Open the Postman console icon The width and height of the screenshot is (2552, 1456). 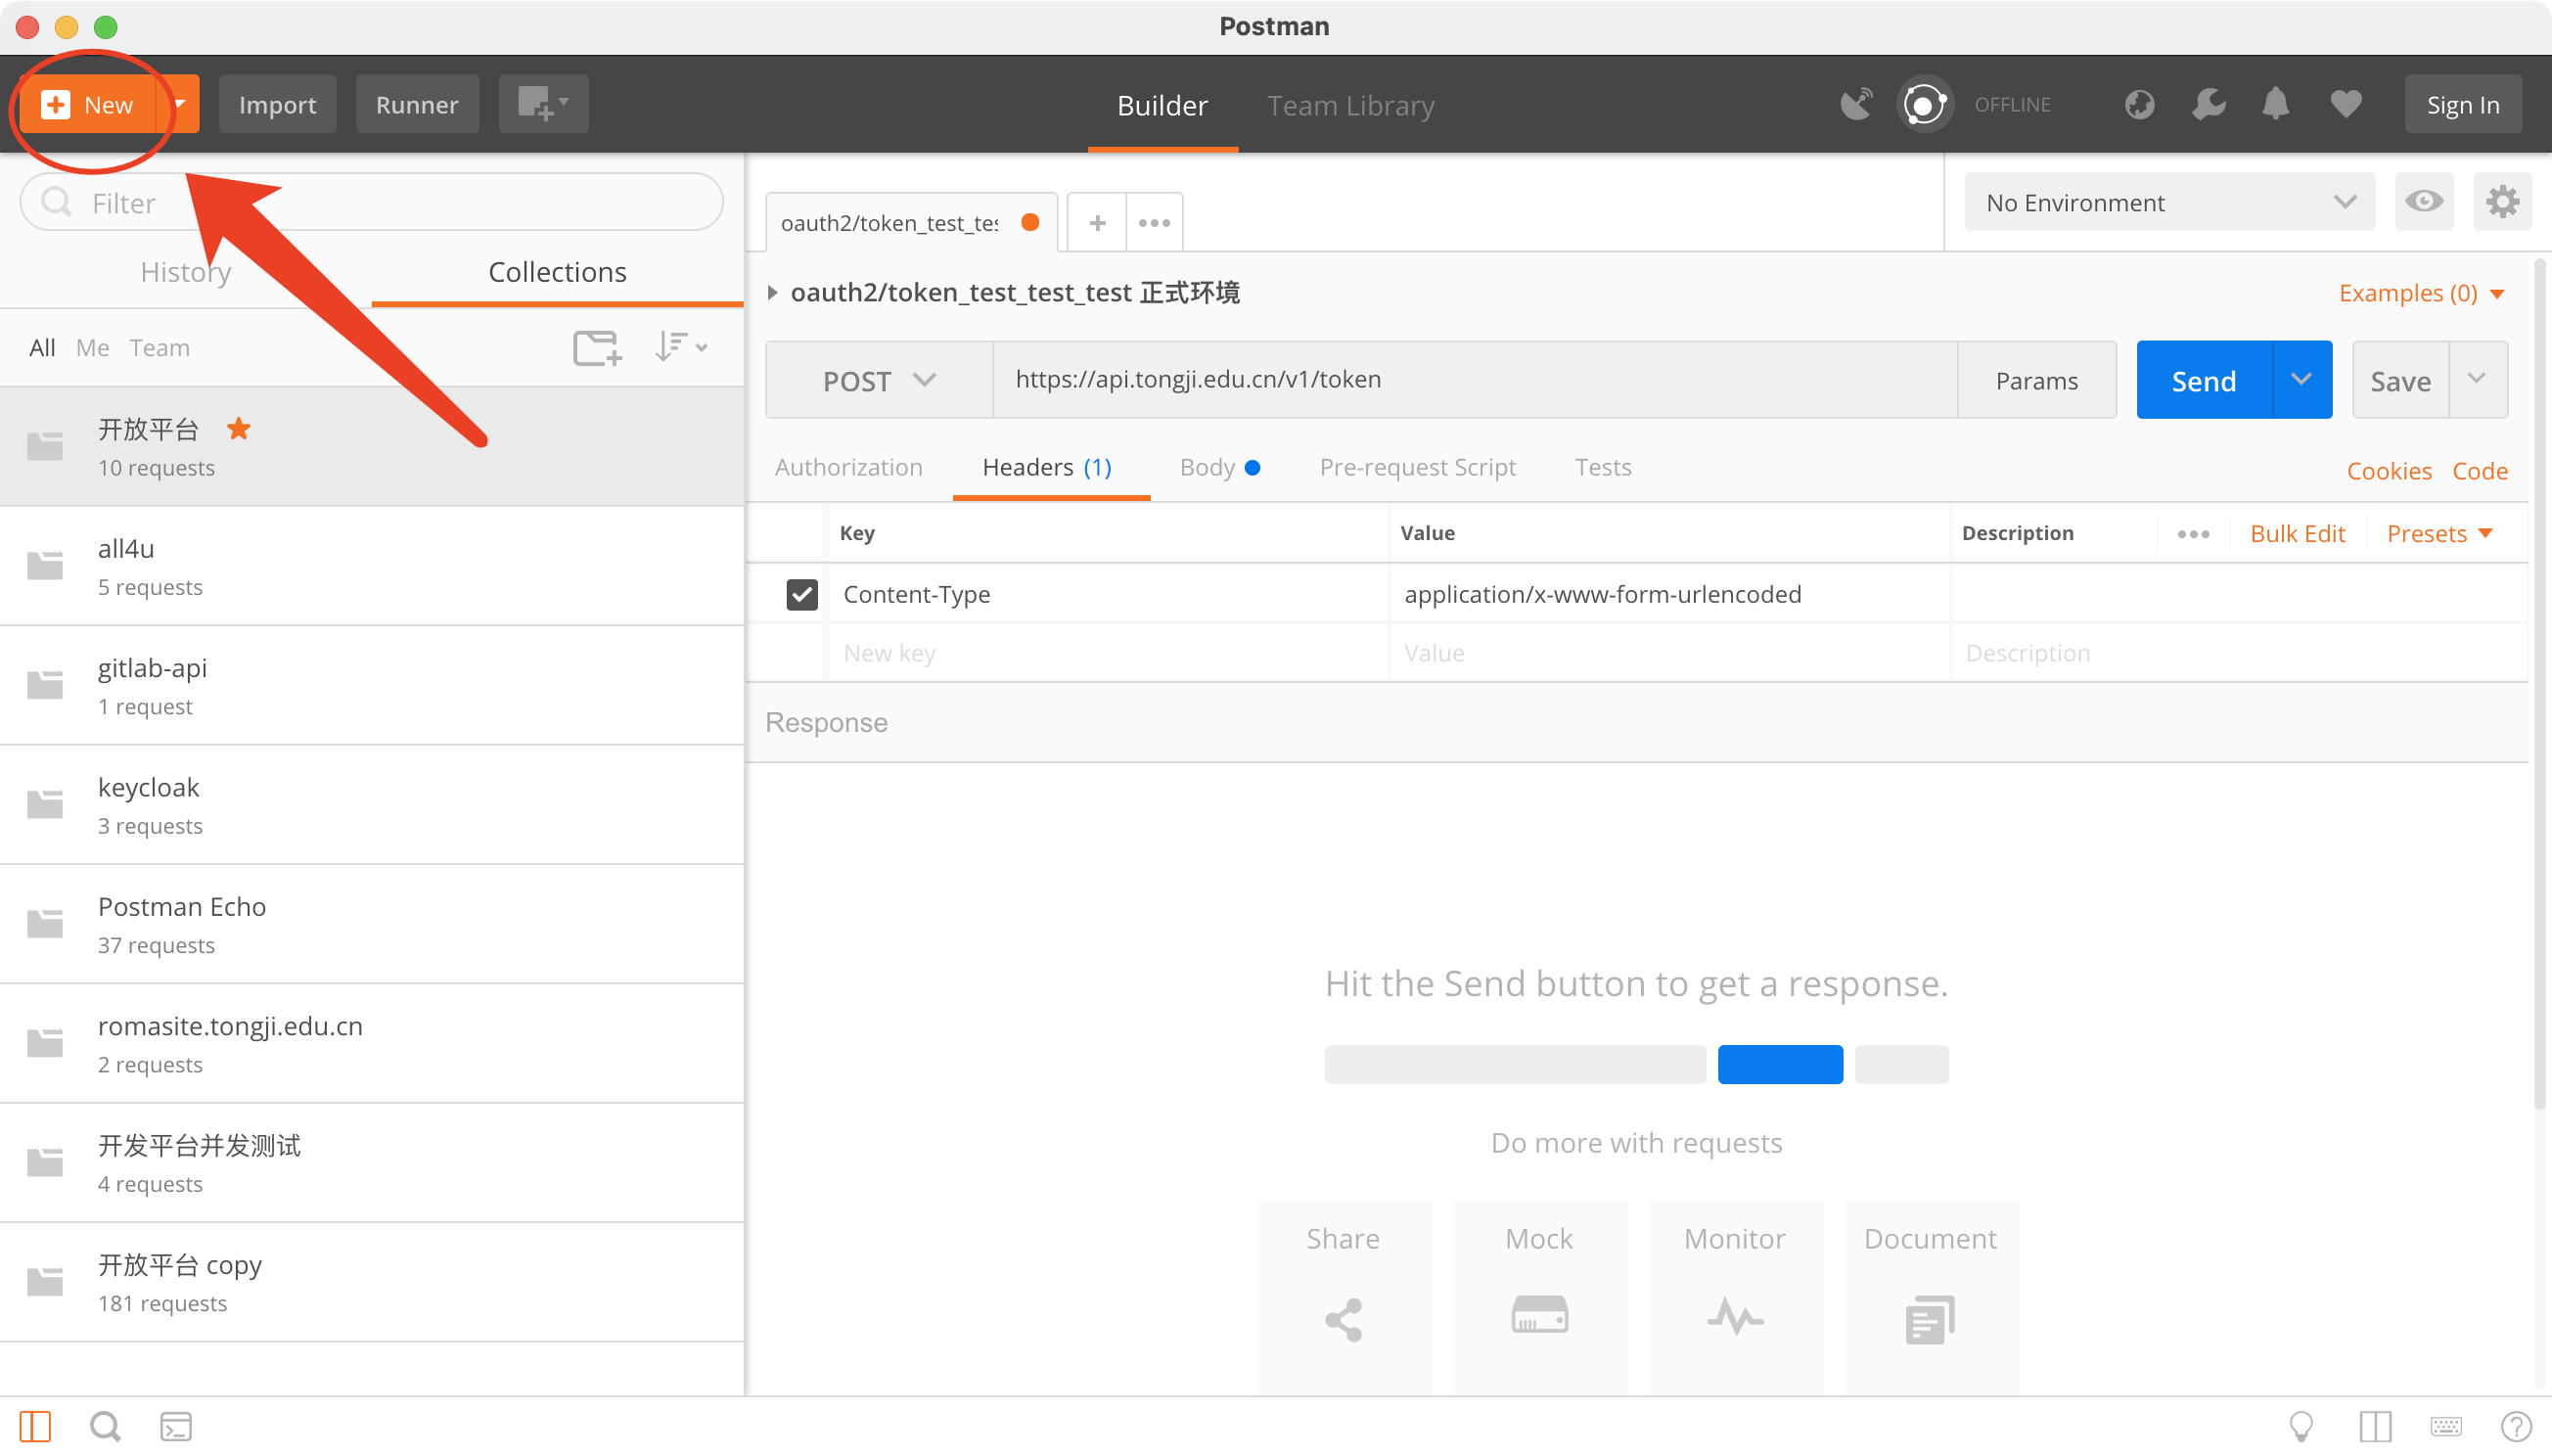tap(175, 1426)
